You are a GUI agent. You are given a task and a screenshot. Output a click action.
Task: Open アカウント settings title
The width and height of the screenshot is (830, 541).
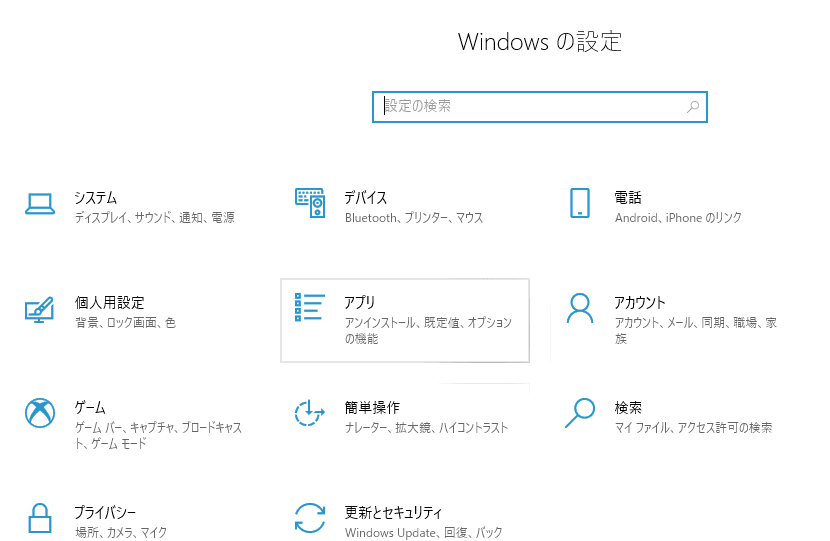tap(639, 303)
